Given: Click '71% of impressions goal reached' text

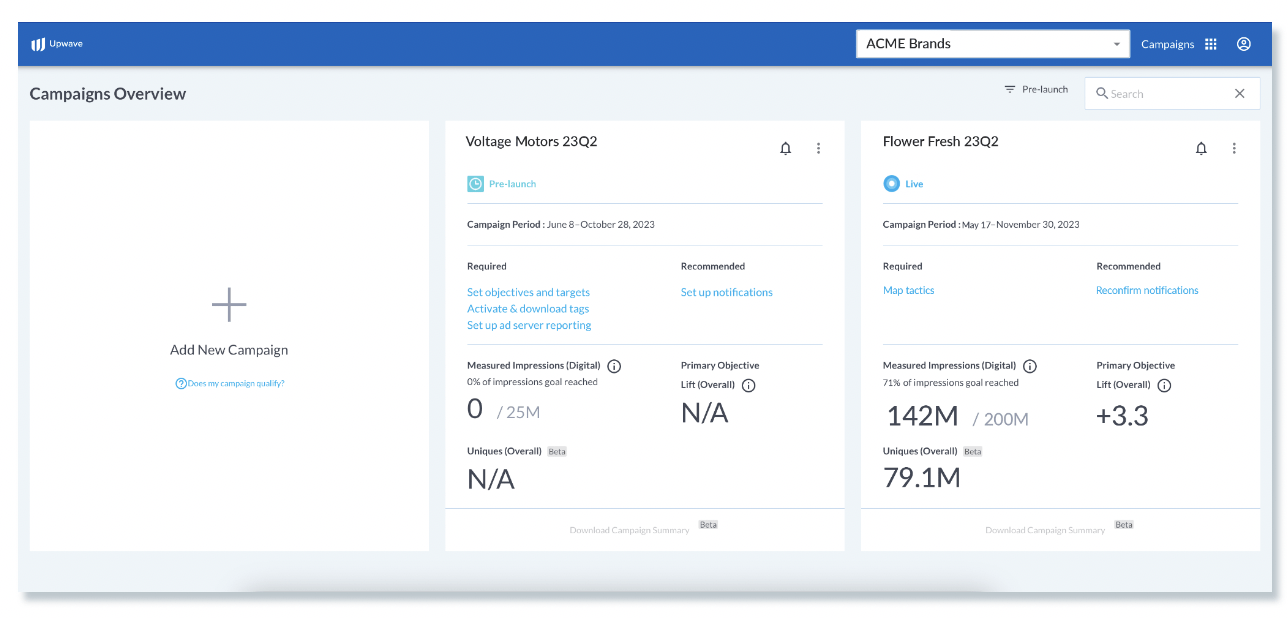Looking at the screenshot, I should point(951,383).
